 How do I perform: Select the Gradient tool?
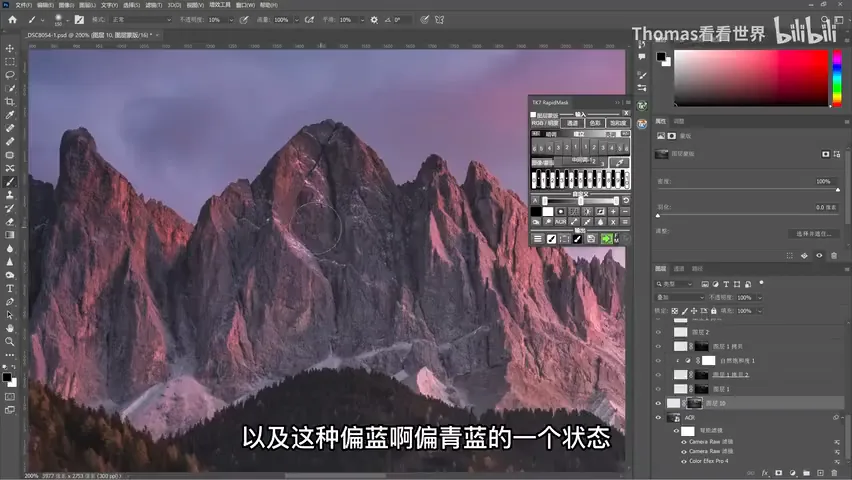[10, 235]
